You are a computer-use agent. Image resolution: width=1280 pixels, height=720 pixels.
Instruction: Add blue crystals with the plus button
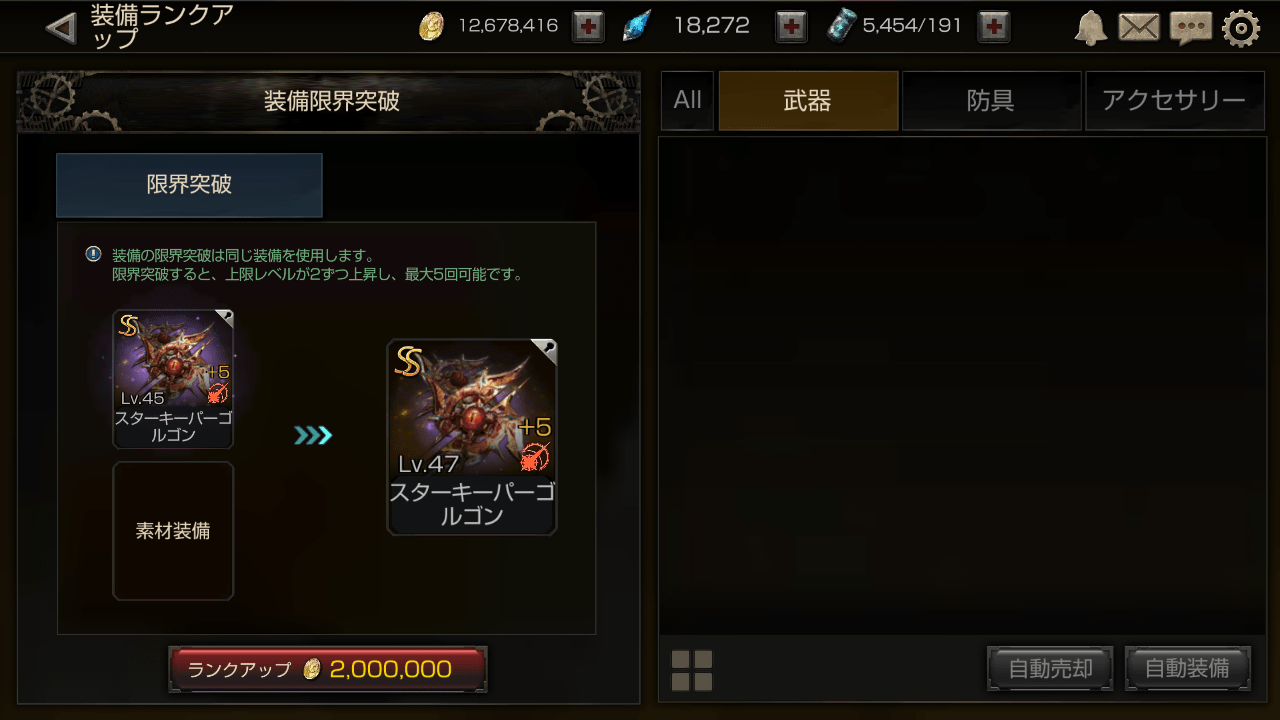click(x=791, y=27)
